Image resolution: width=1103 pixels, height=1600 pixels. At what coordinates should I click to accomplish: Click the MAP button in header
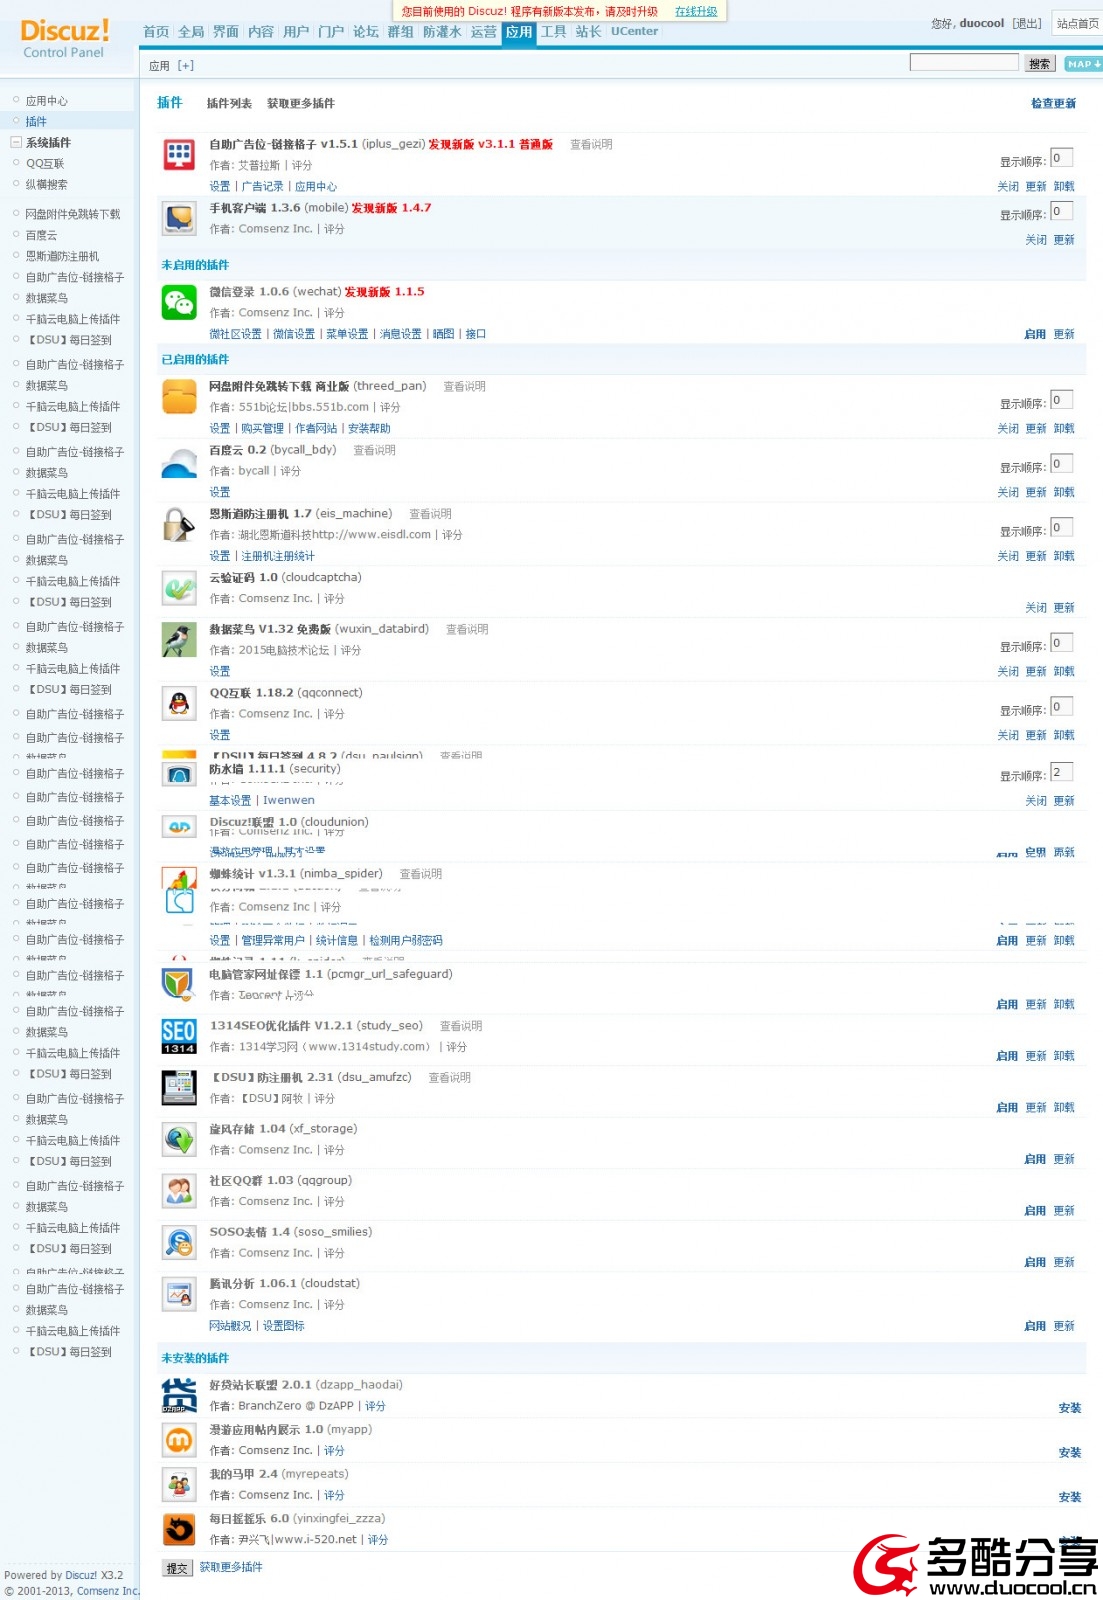[x=1083, y=64]
